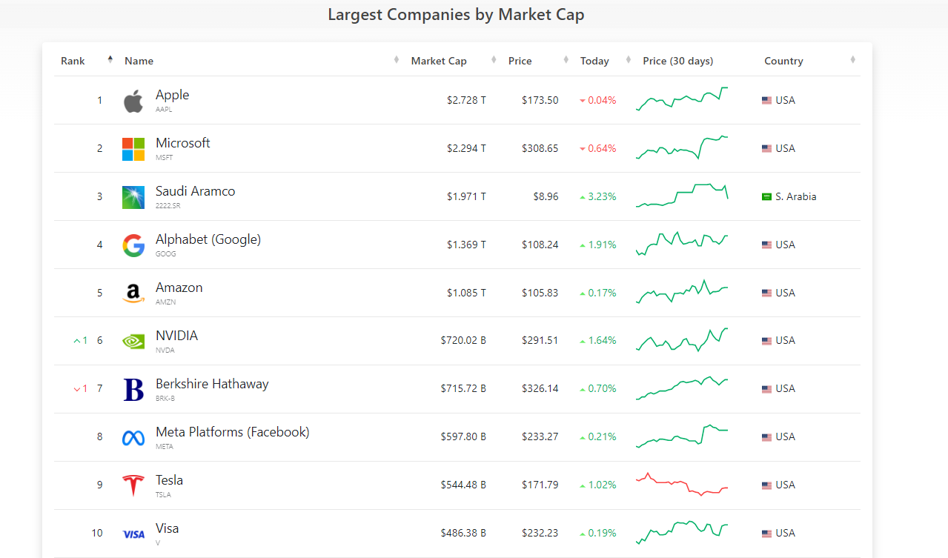The width and height of the screenshot is (948, 558).
Task: Sort by Country column arrow
Action: (853, 59)
